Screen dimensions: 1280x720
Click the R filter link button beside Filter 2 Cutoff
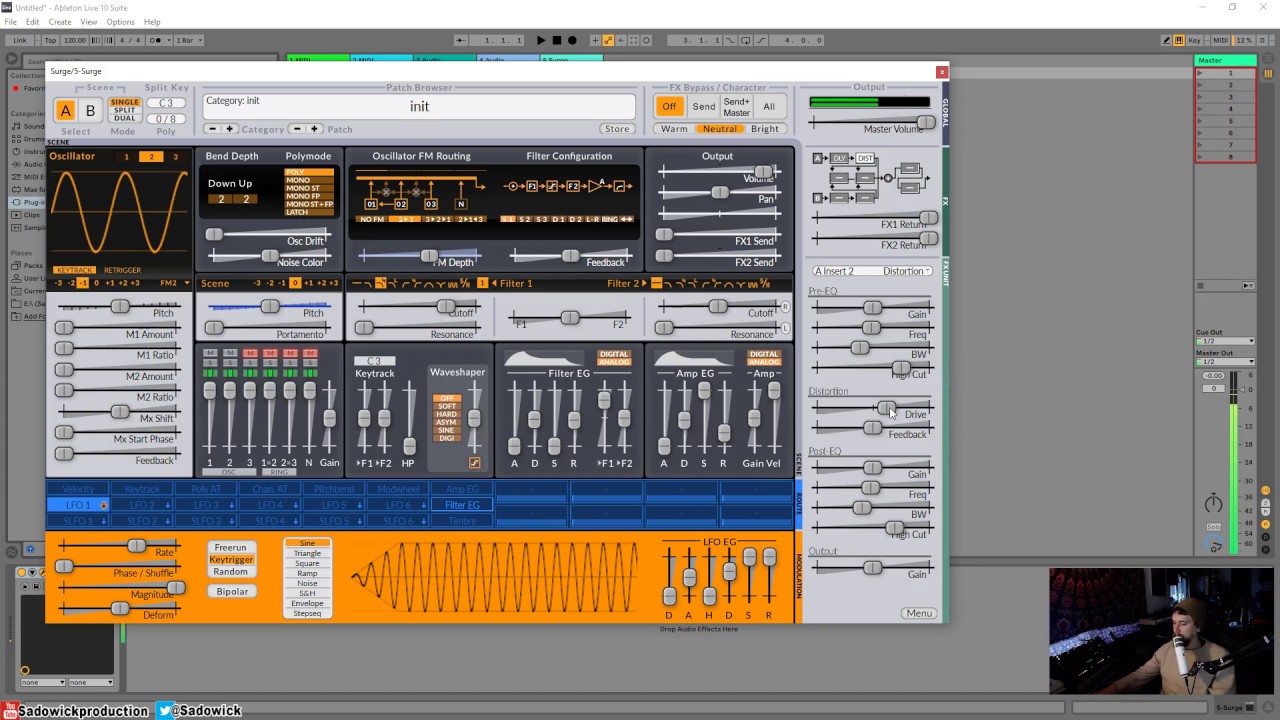click(785, 307)
